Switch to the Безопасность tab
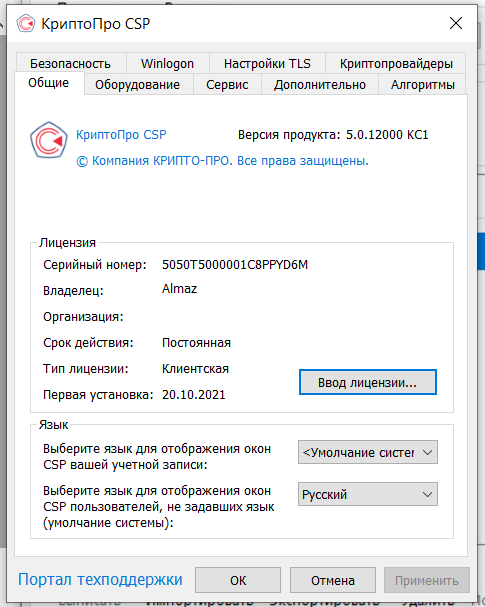This screenshot has width=485, height=607. (x=70, y=63)
